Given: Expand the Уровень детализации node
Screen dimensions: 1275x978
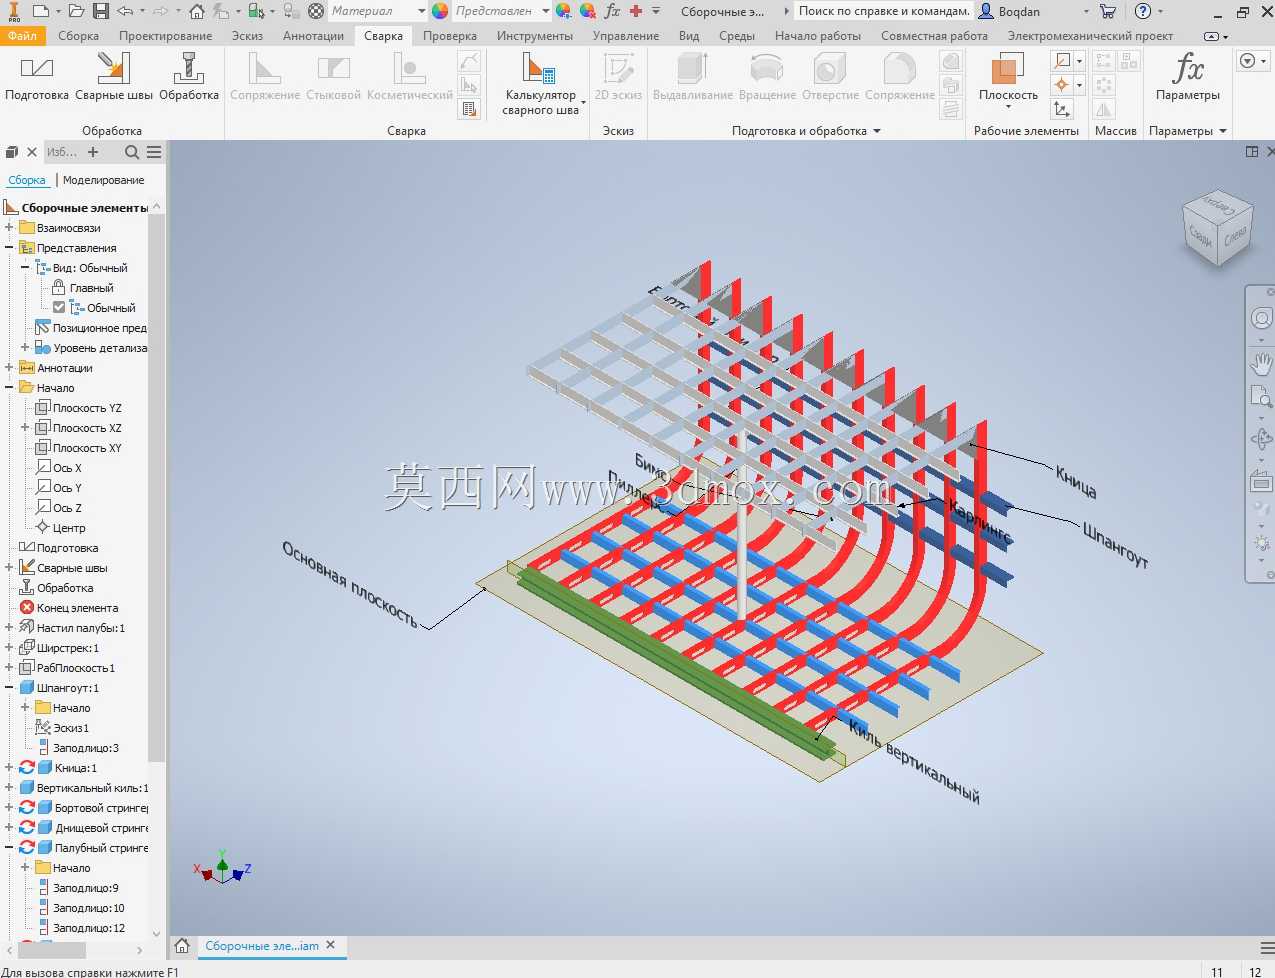Looking at the screenshot, I should click(x=25, y=348).
